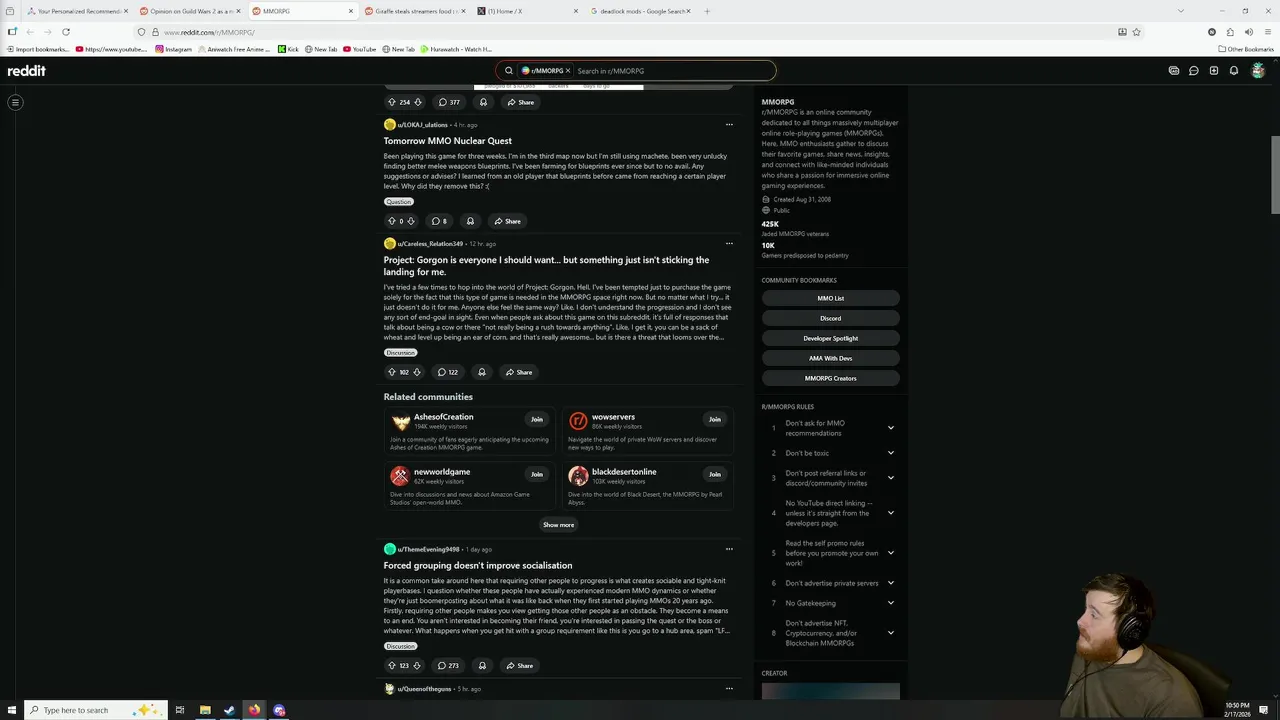Open Steam from the taskbar

(x=229, y=710)
